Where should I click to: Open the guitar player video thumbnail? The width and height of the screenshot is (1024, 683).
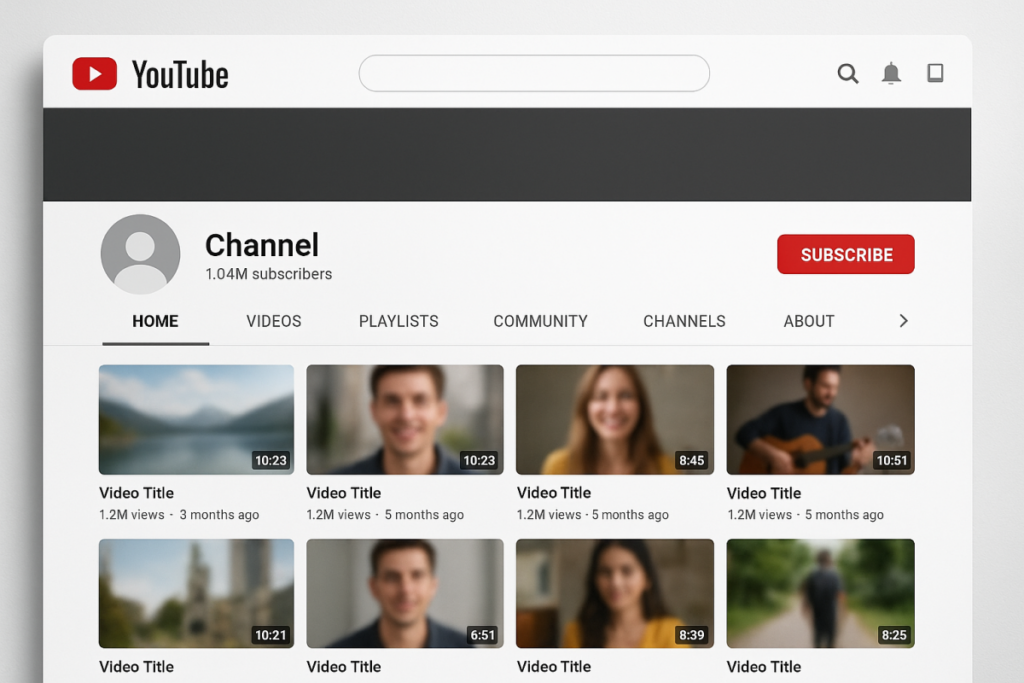pyautogui.click(x=820, y=419)
